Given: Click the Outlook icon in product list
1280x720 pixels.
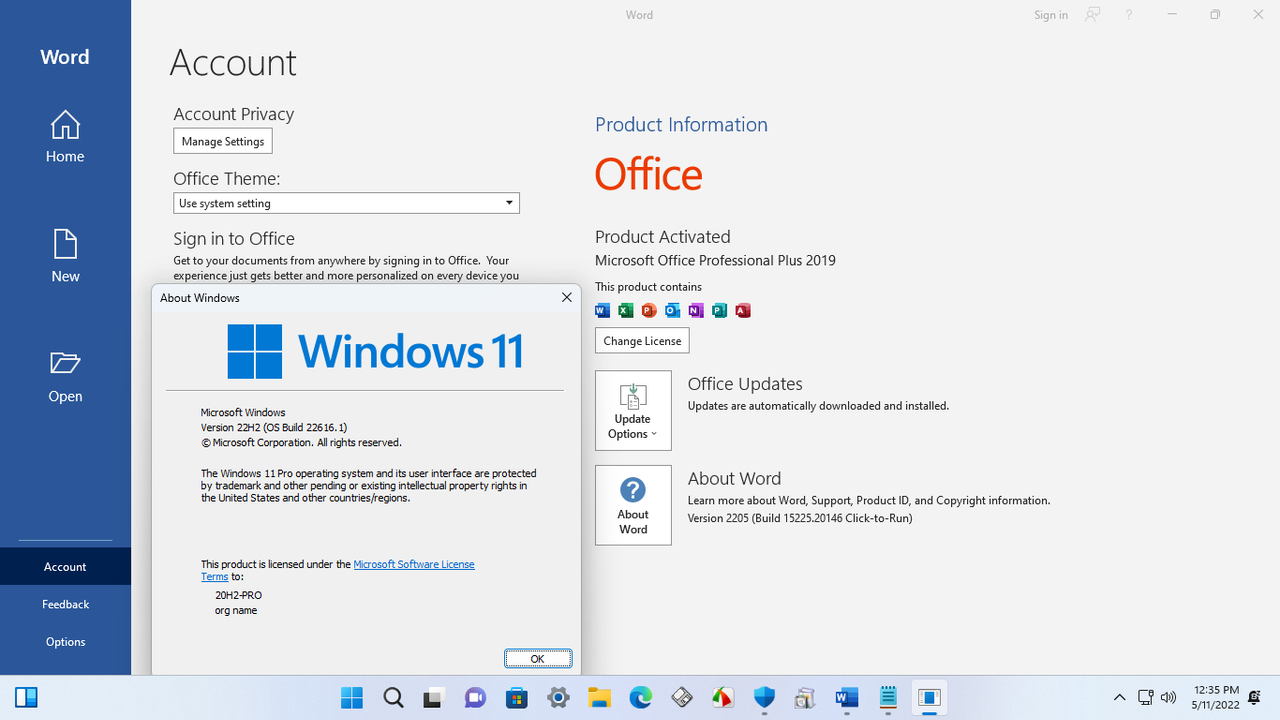Looking at the screenshot, I should click(x=672, y=310).
